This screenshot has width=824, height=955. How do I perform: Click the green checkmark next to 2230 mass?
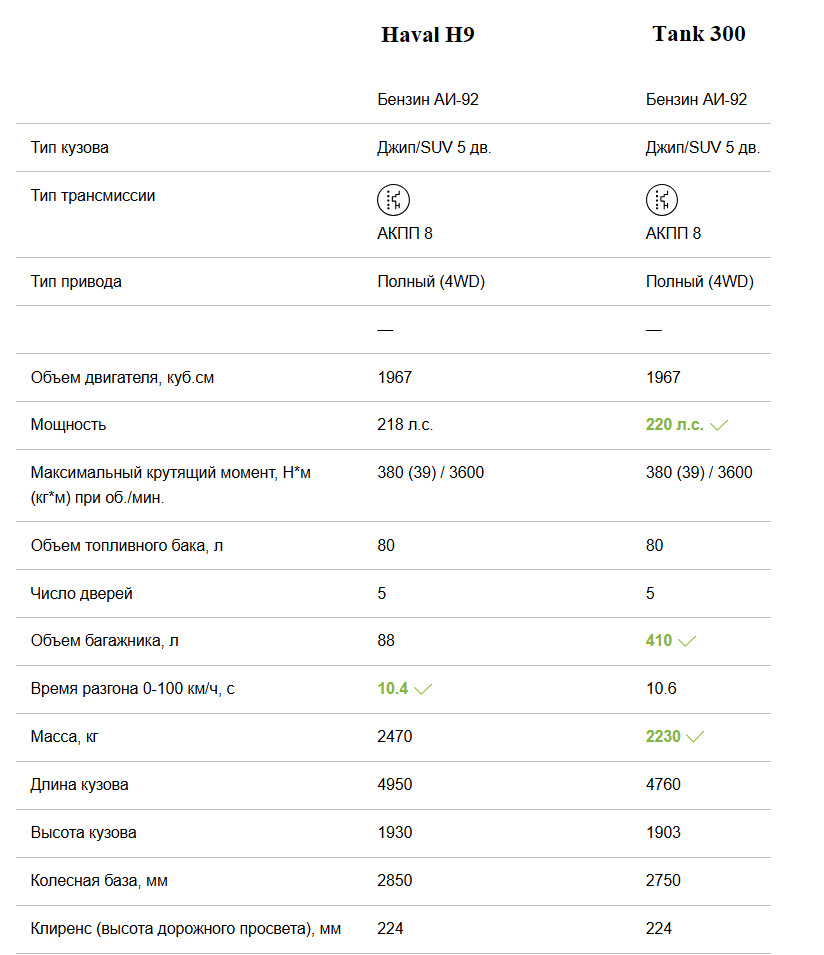695,737
